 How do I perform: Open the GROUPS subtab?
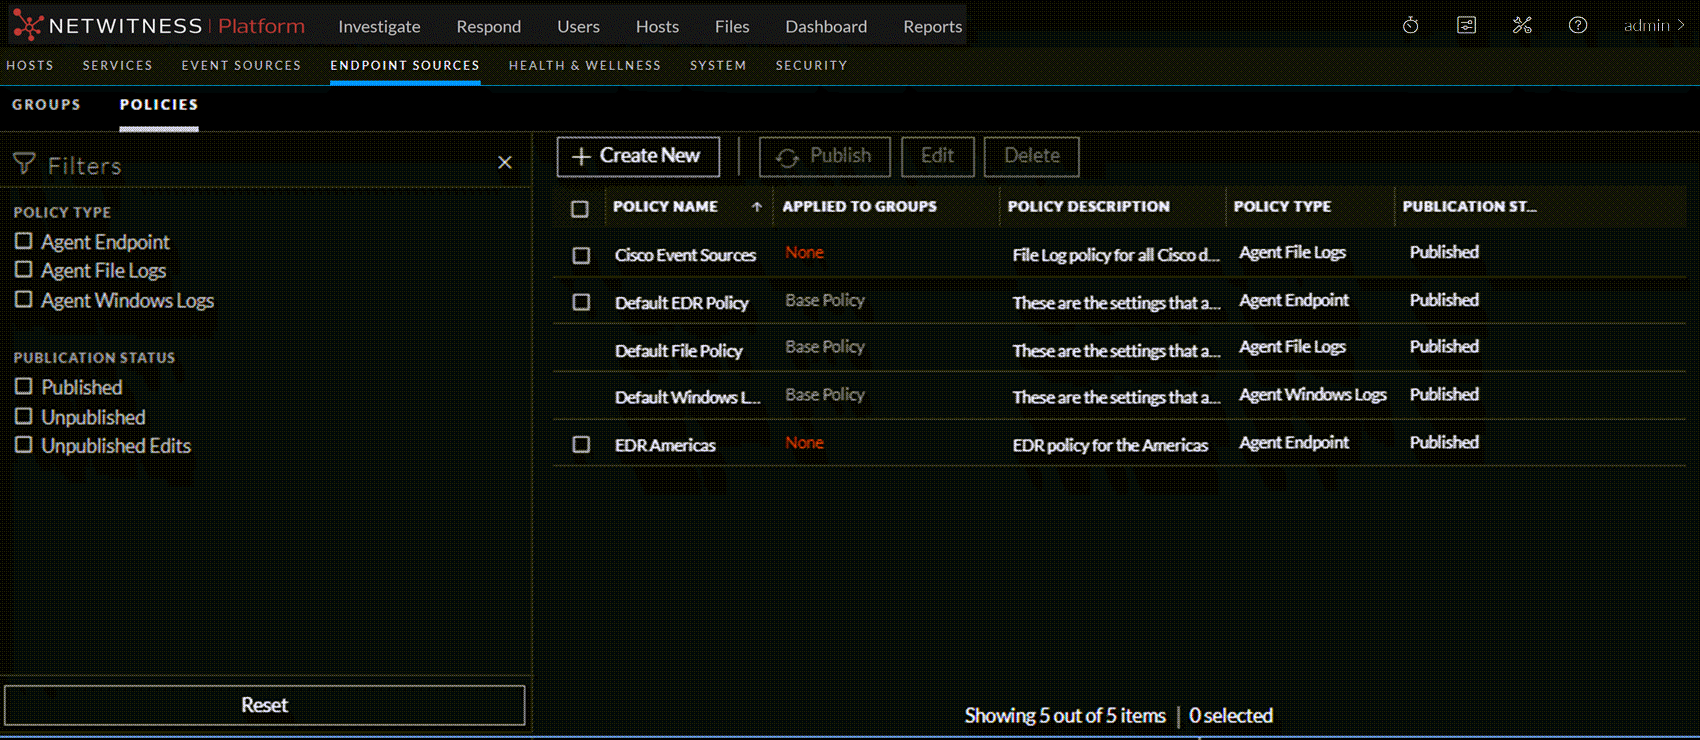click(46, 104)
